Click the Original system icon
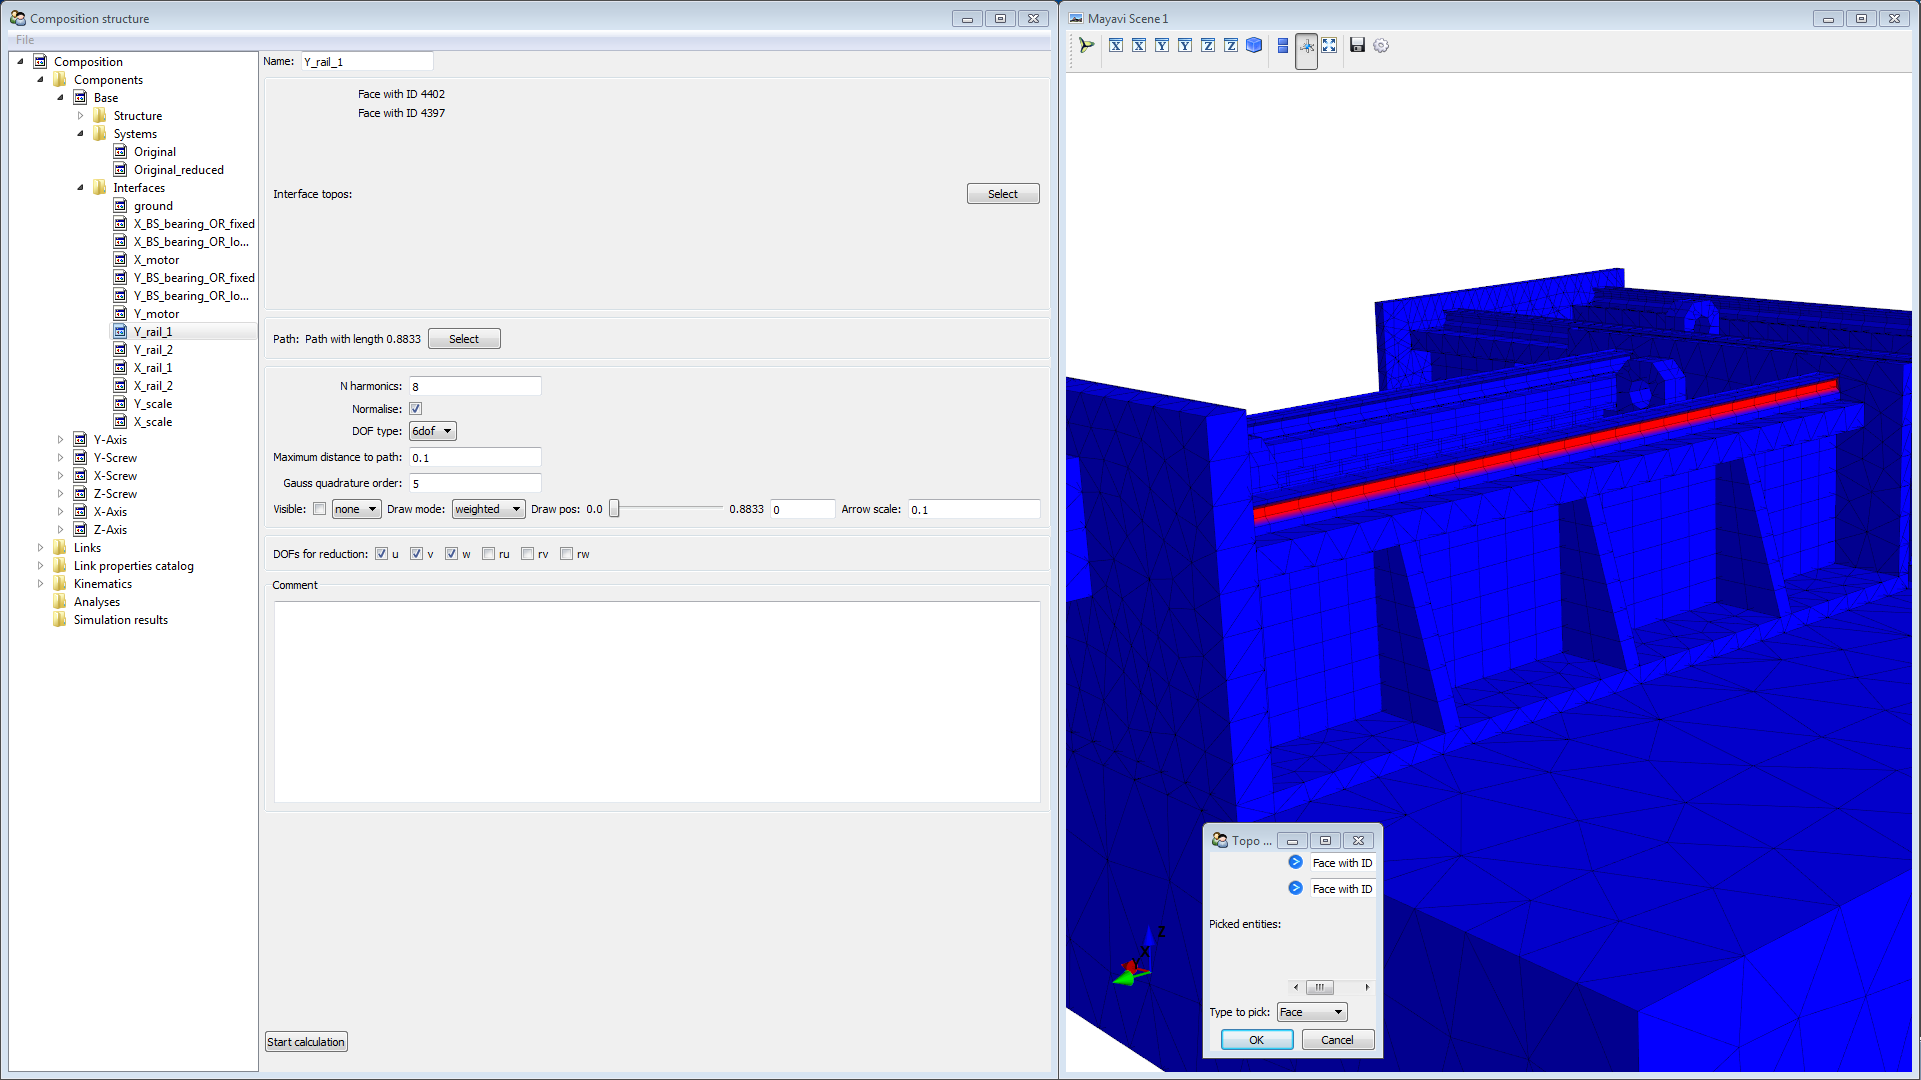Image resolution: width=1921 pixels, height=1080 pixels. pos(120,152)
